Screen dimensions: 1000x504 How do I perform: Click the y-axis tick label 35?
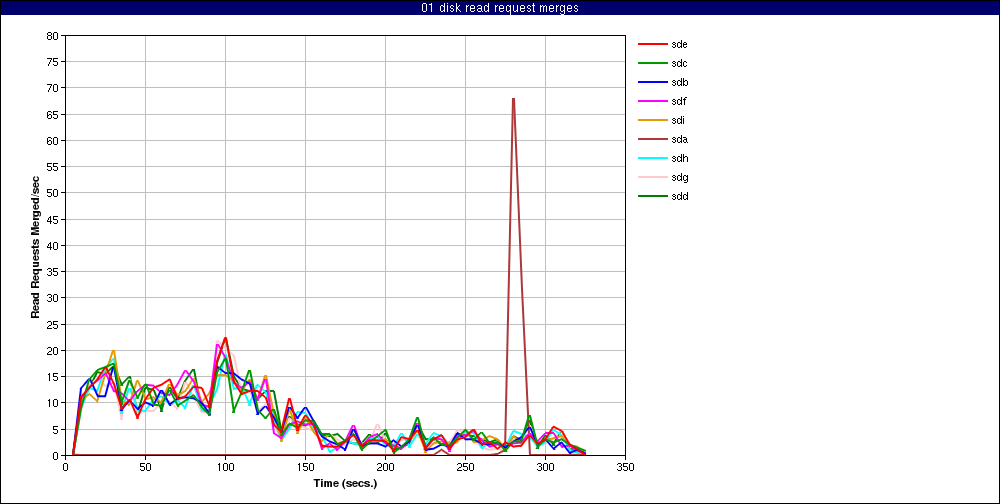coord(55,272)
